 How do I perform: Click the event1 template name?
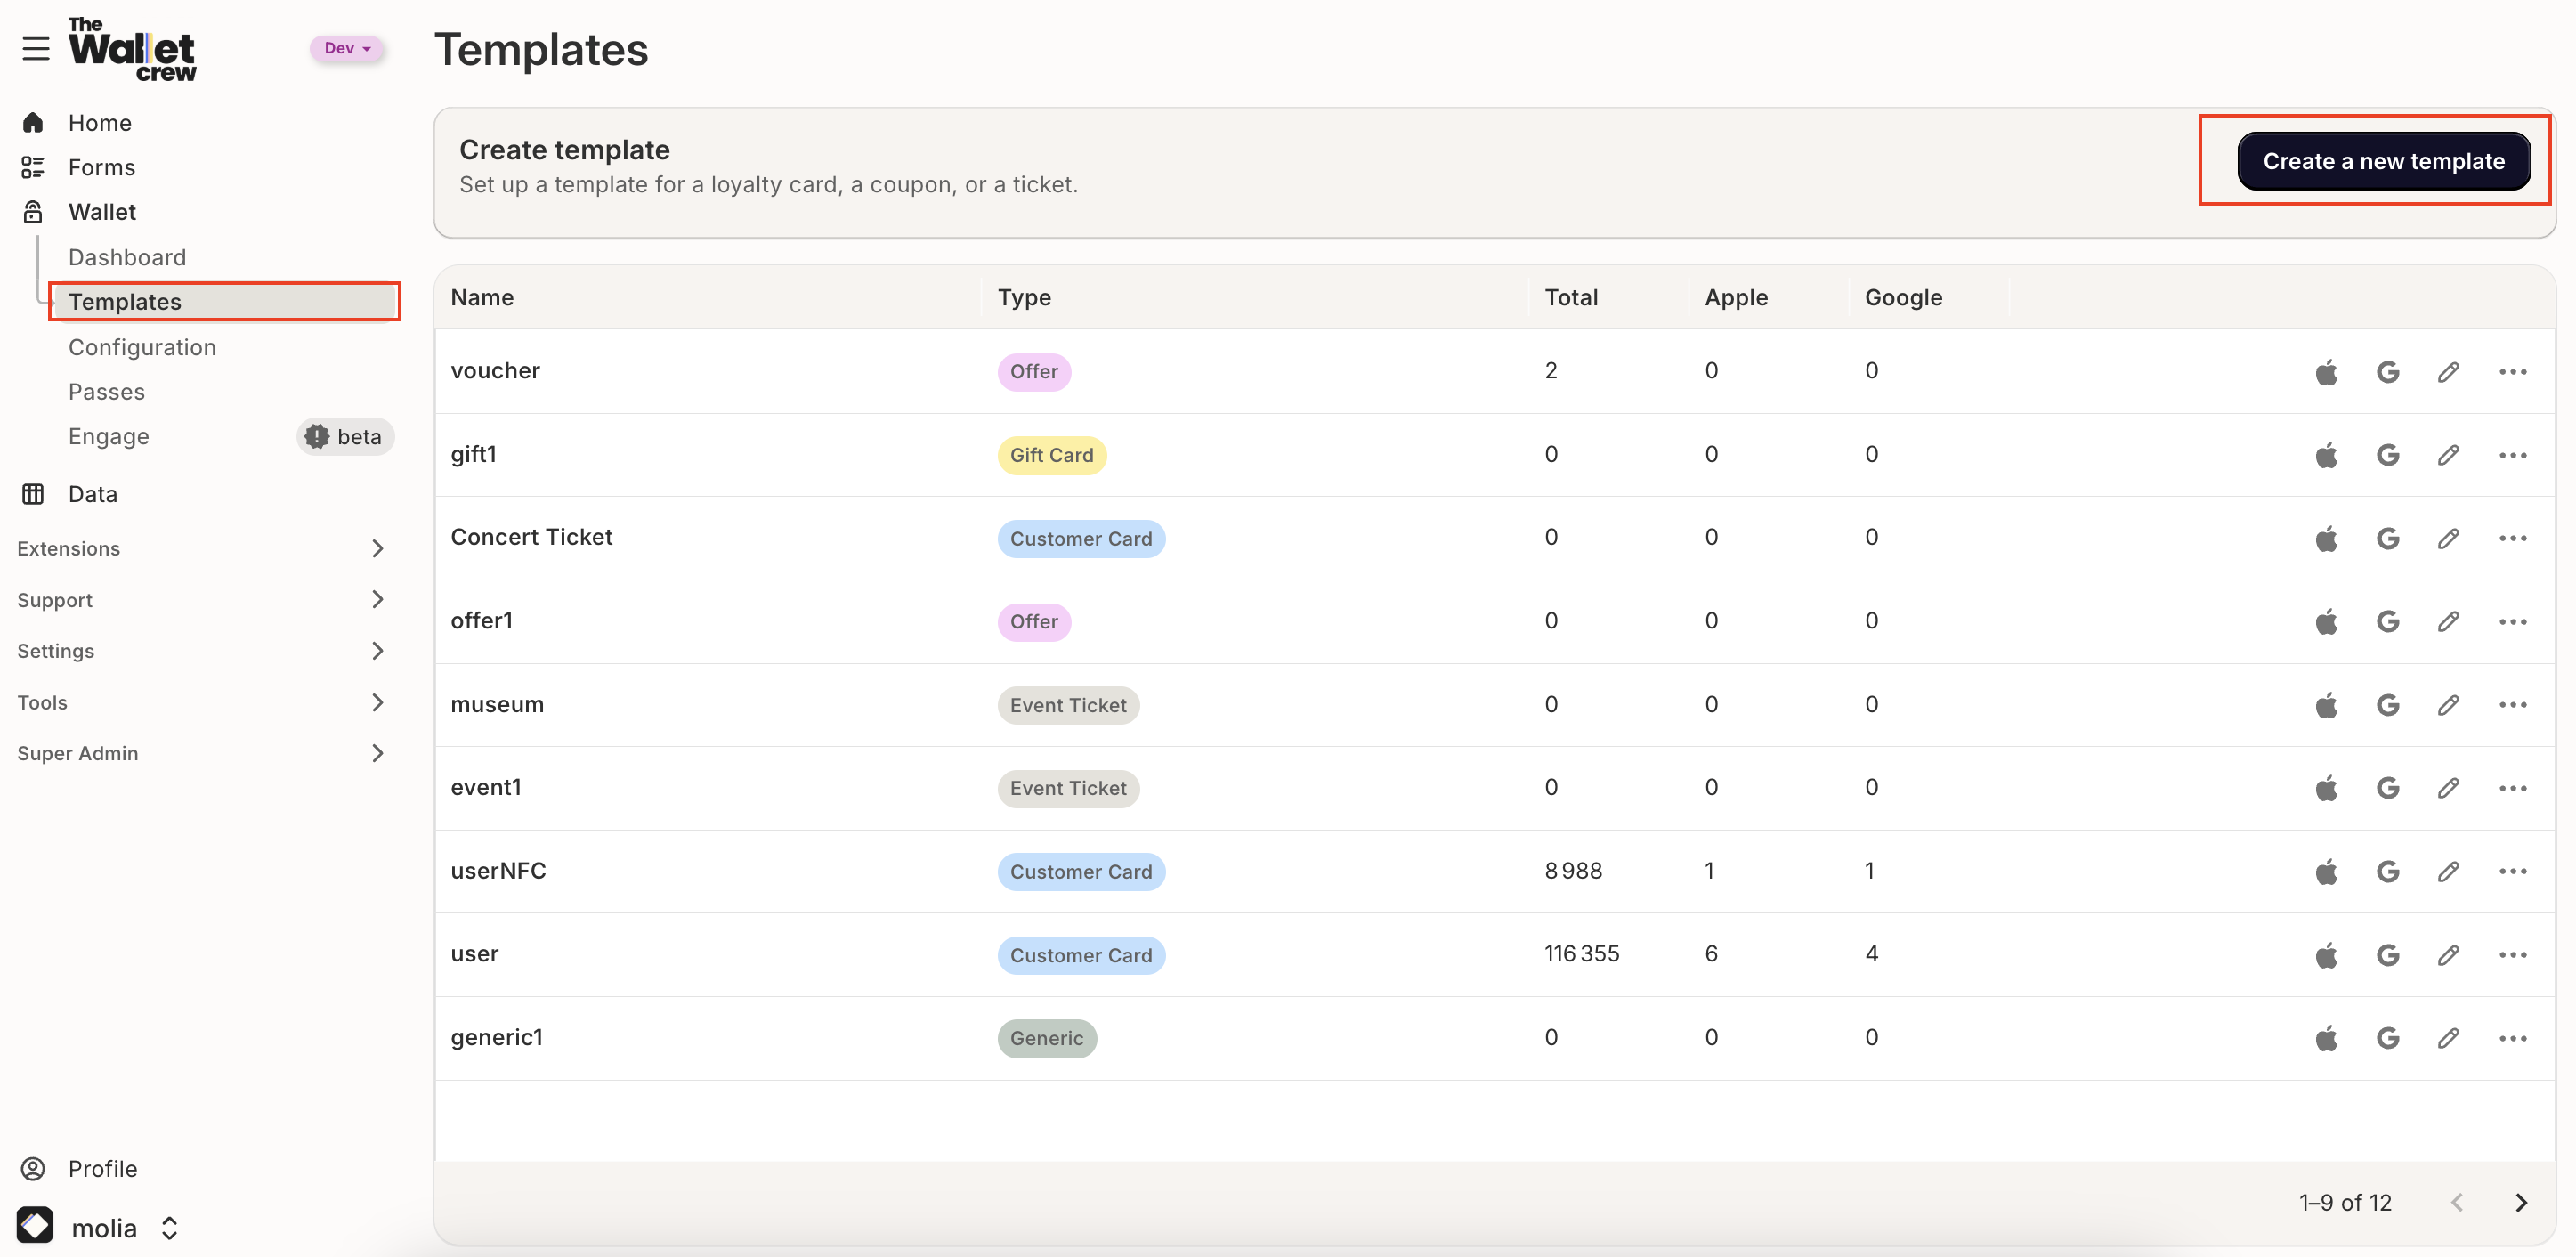pyautogui.click(x=486, y=787)
